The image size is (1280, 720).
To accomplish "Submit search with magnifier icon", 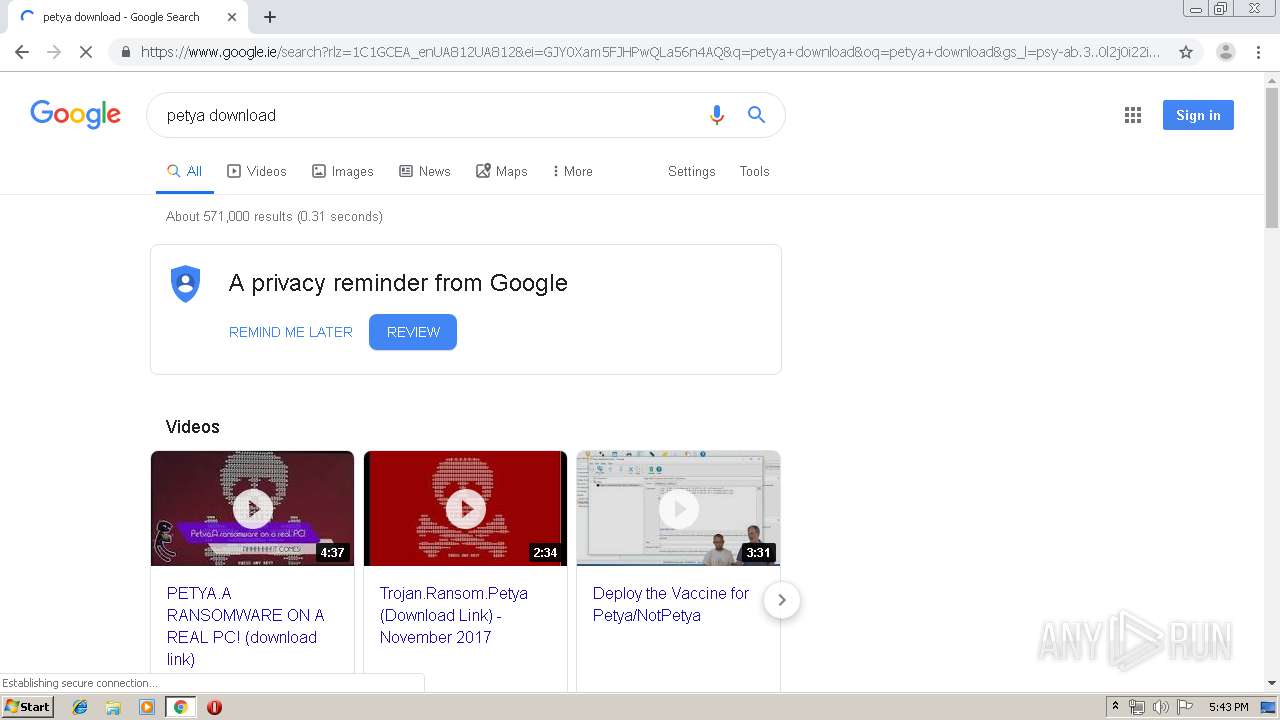I will tap(757, 115).
